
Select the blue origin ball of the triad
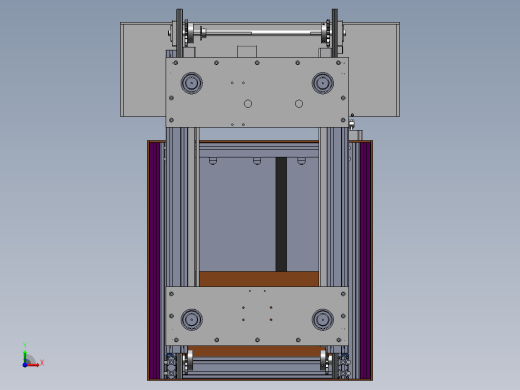25,365
